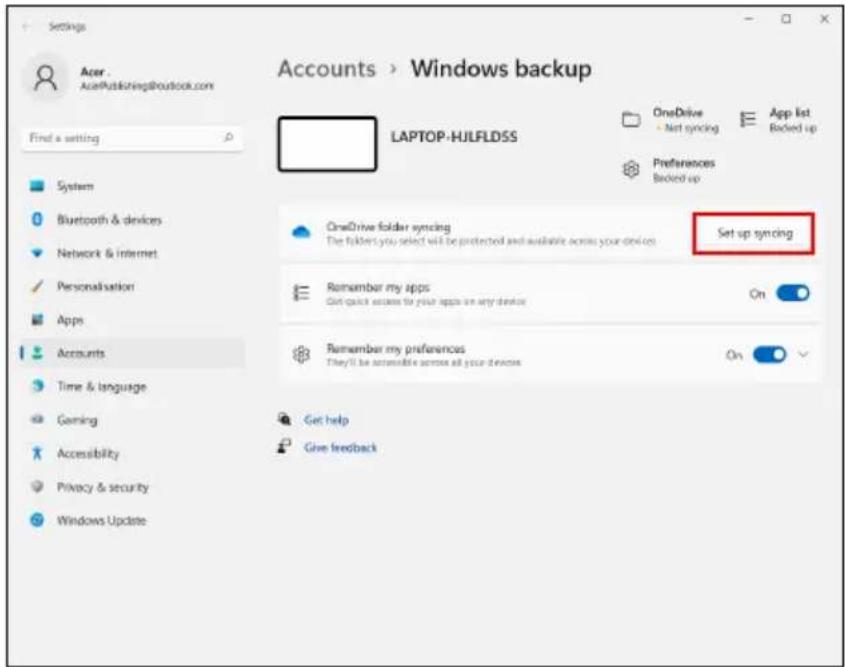Click Accounts in the breadcrumb
The height and width of the screenshot is (667, 845).
327,68
